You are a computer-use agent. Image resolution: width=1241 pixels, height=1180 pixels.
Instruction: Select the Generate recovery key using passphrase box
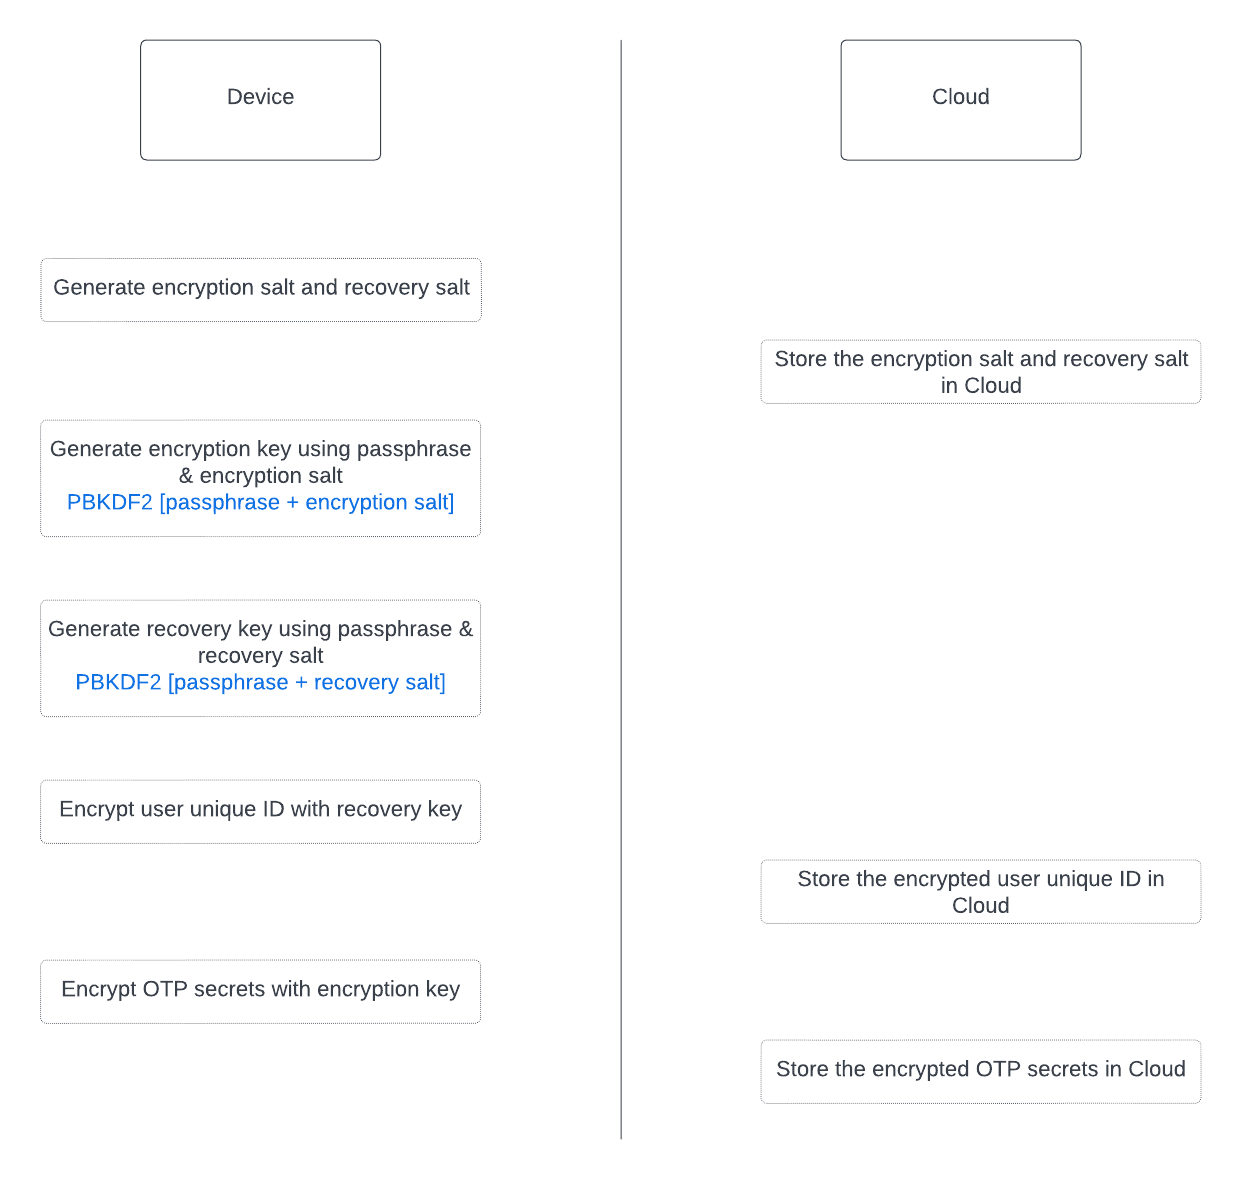click(x=261, y=658)
